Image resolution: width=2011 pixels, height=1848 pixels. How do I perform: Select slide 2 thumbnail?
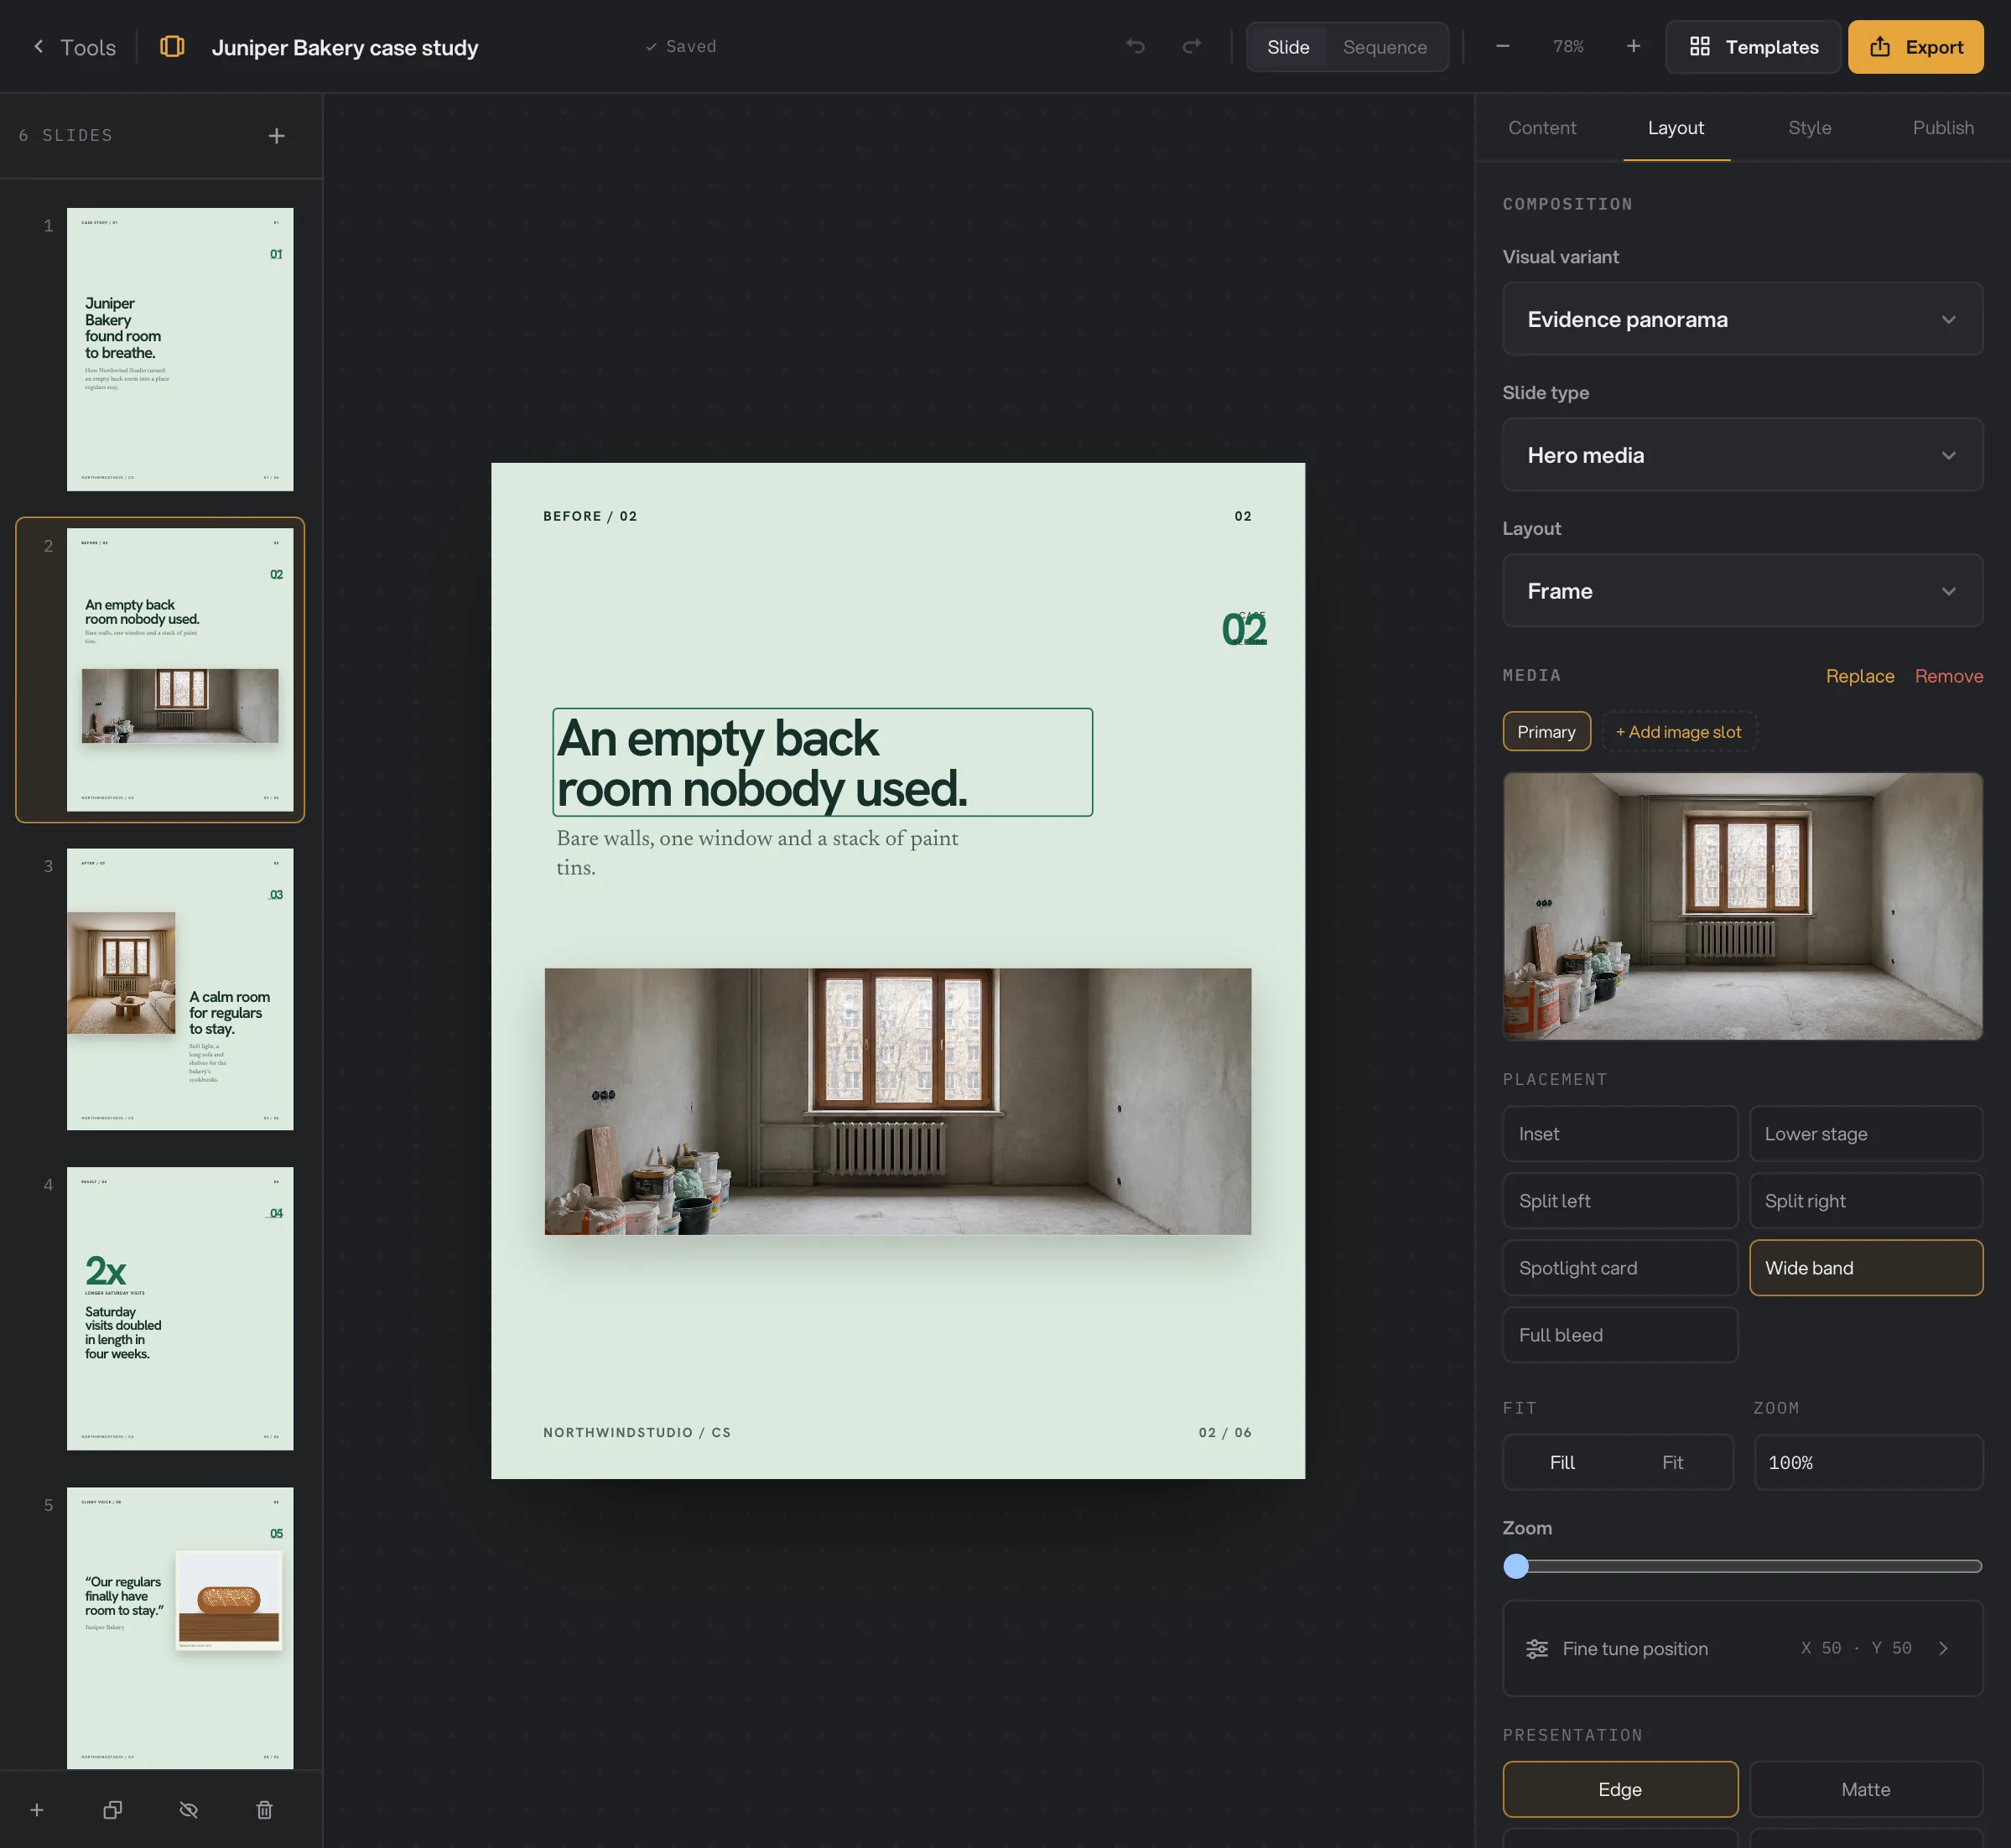pos(180,670)
